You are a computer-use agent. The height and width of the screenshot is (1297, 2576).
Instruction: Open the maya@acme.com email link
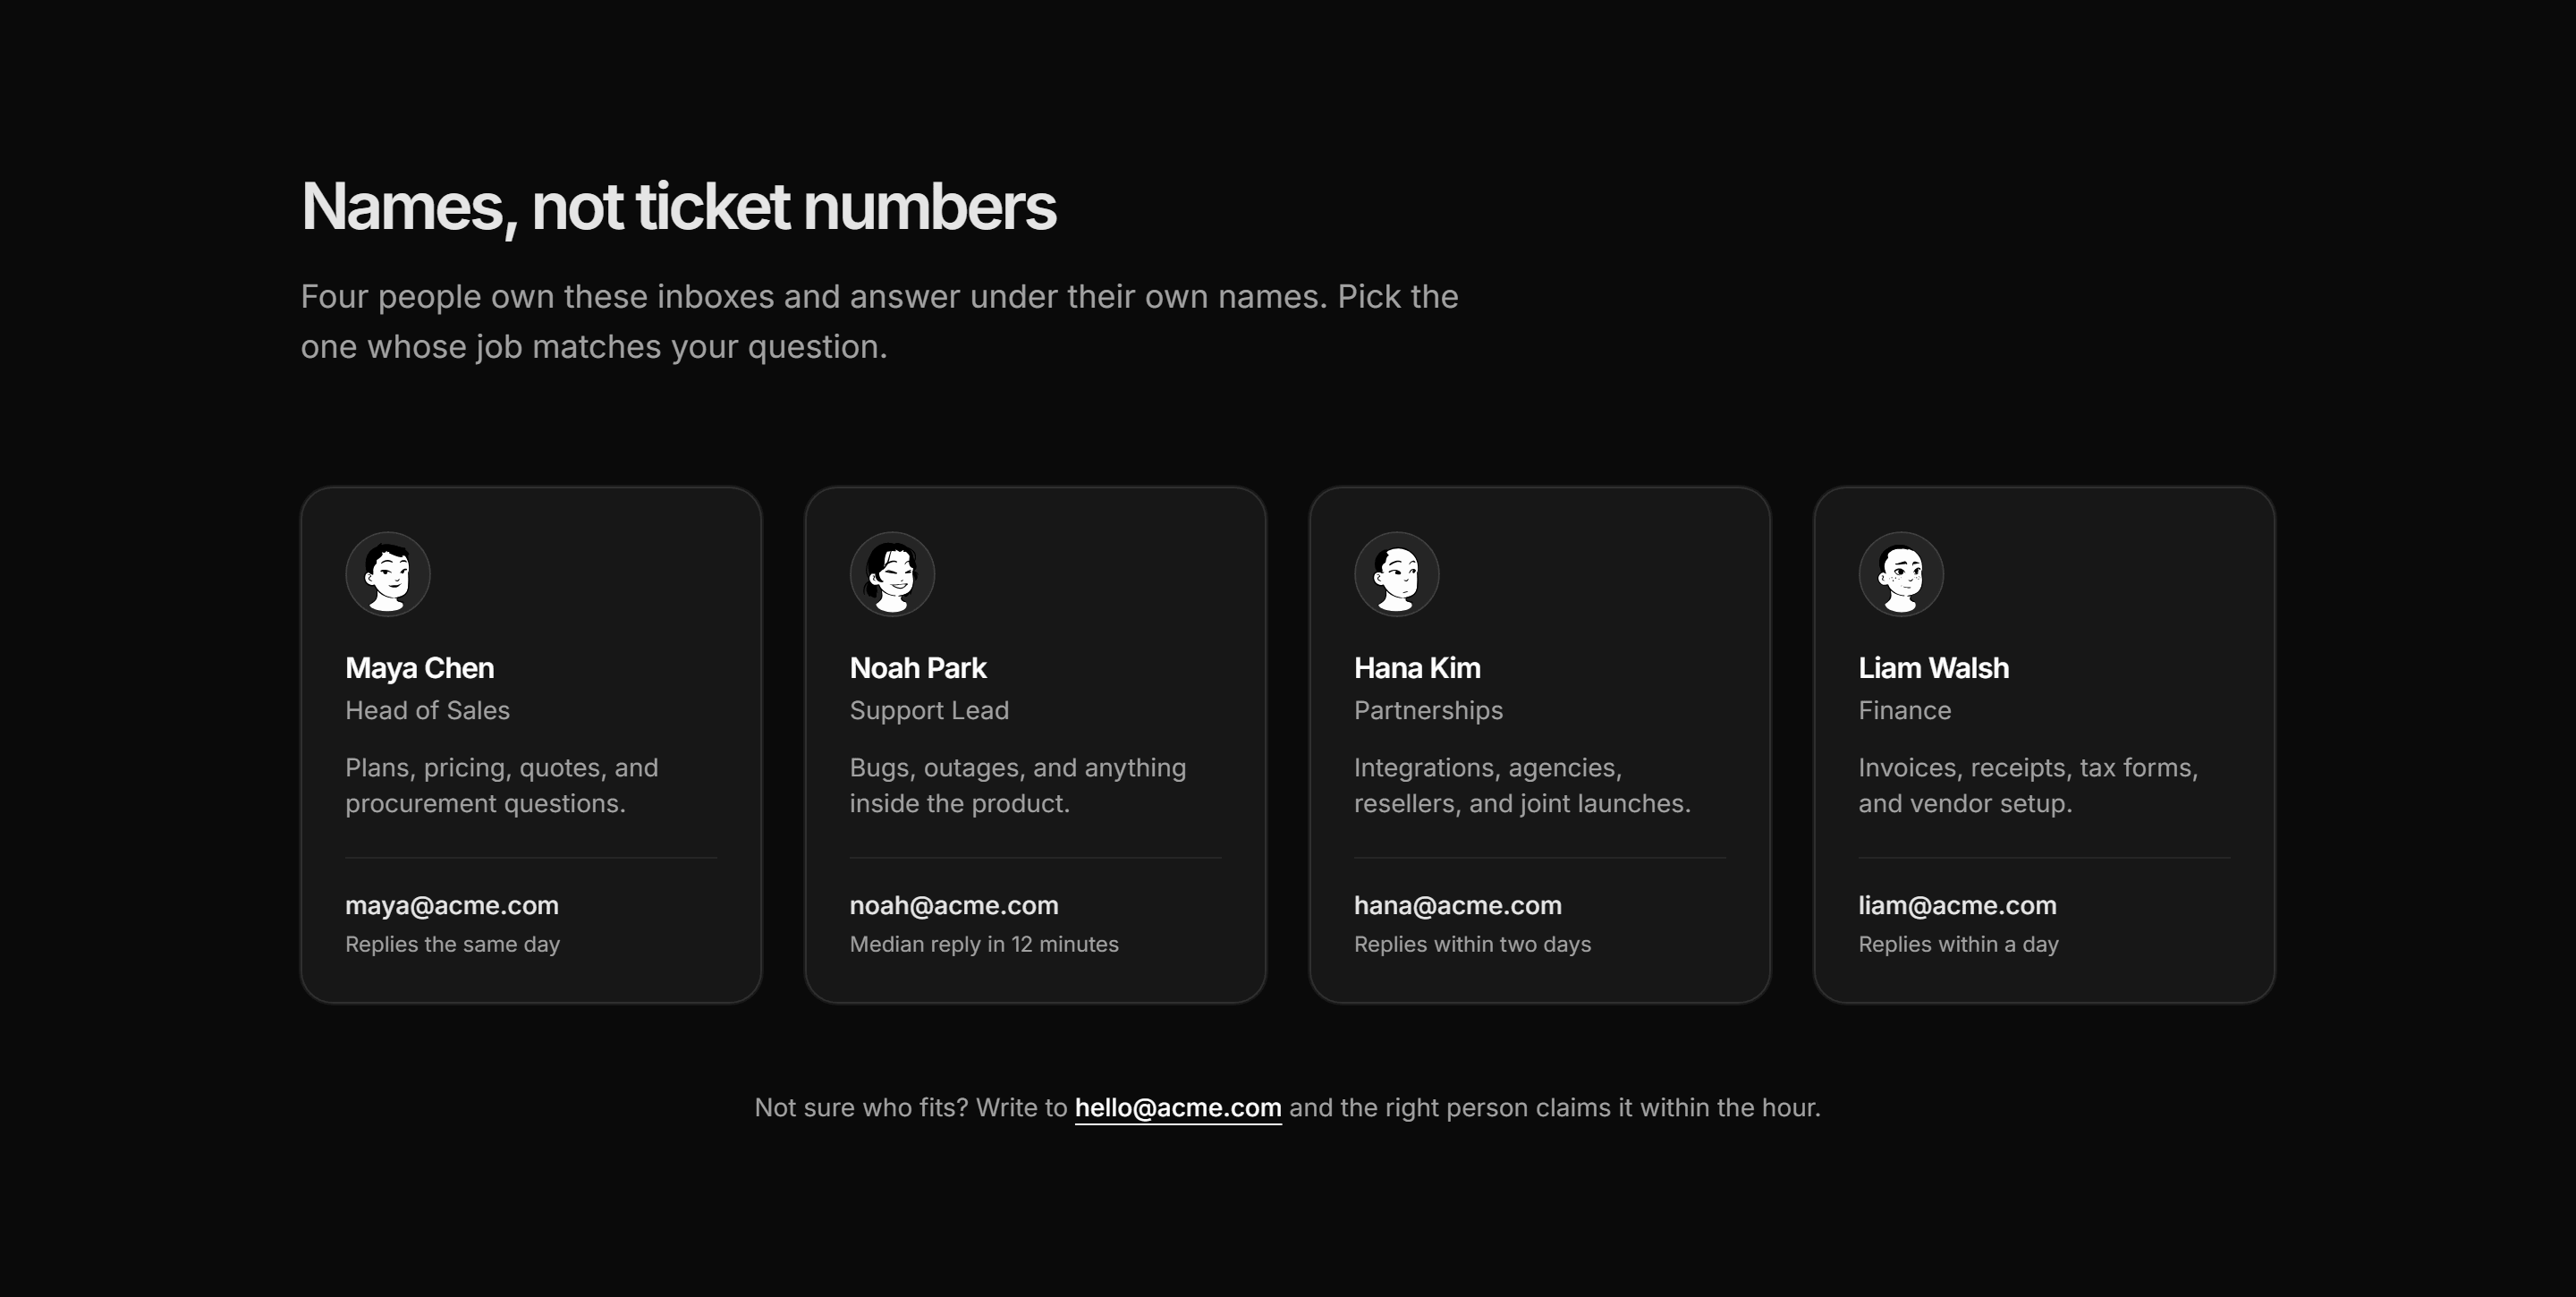click(452, 905)
